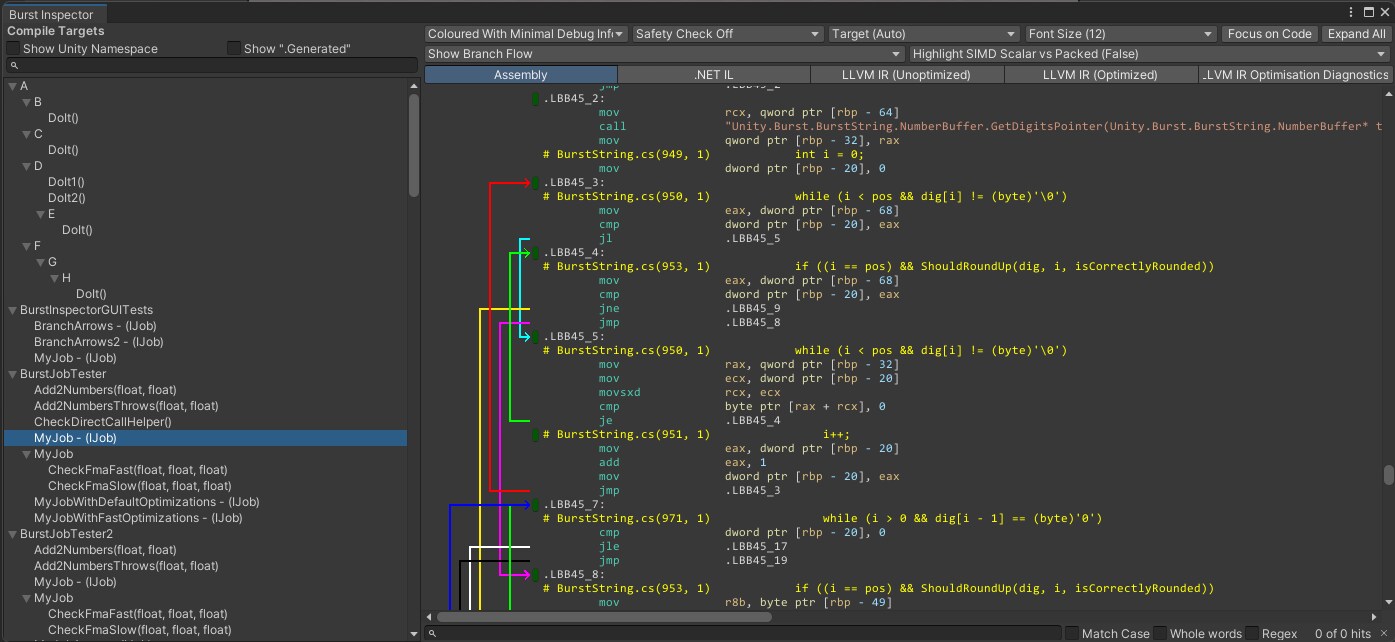Click the Compile Targets search field

pos(210,65)
